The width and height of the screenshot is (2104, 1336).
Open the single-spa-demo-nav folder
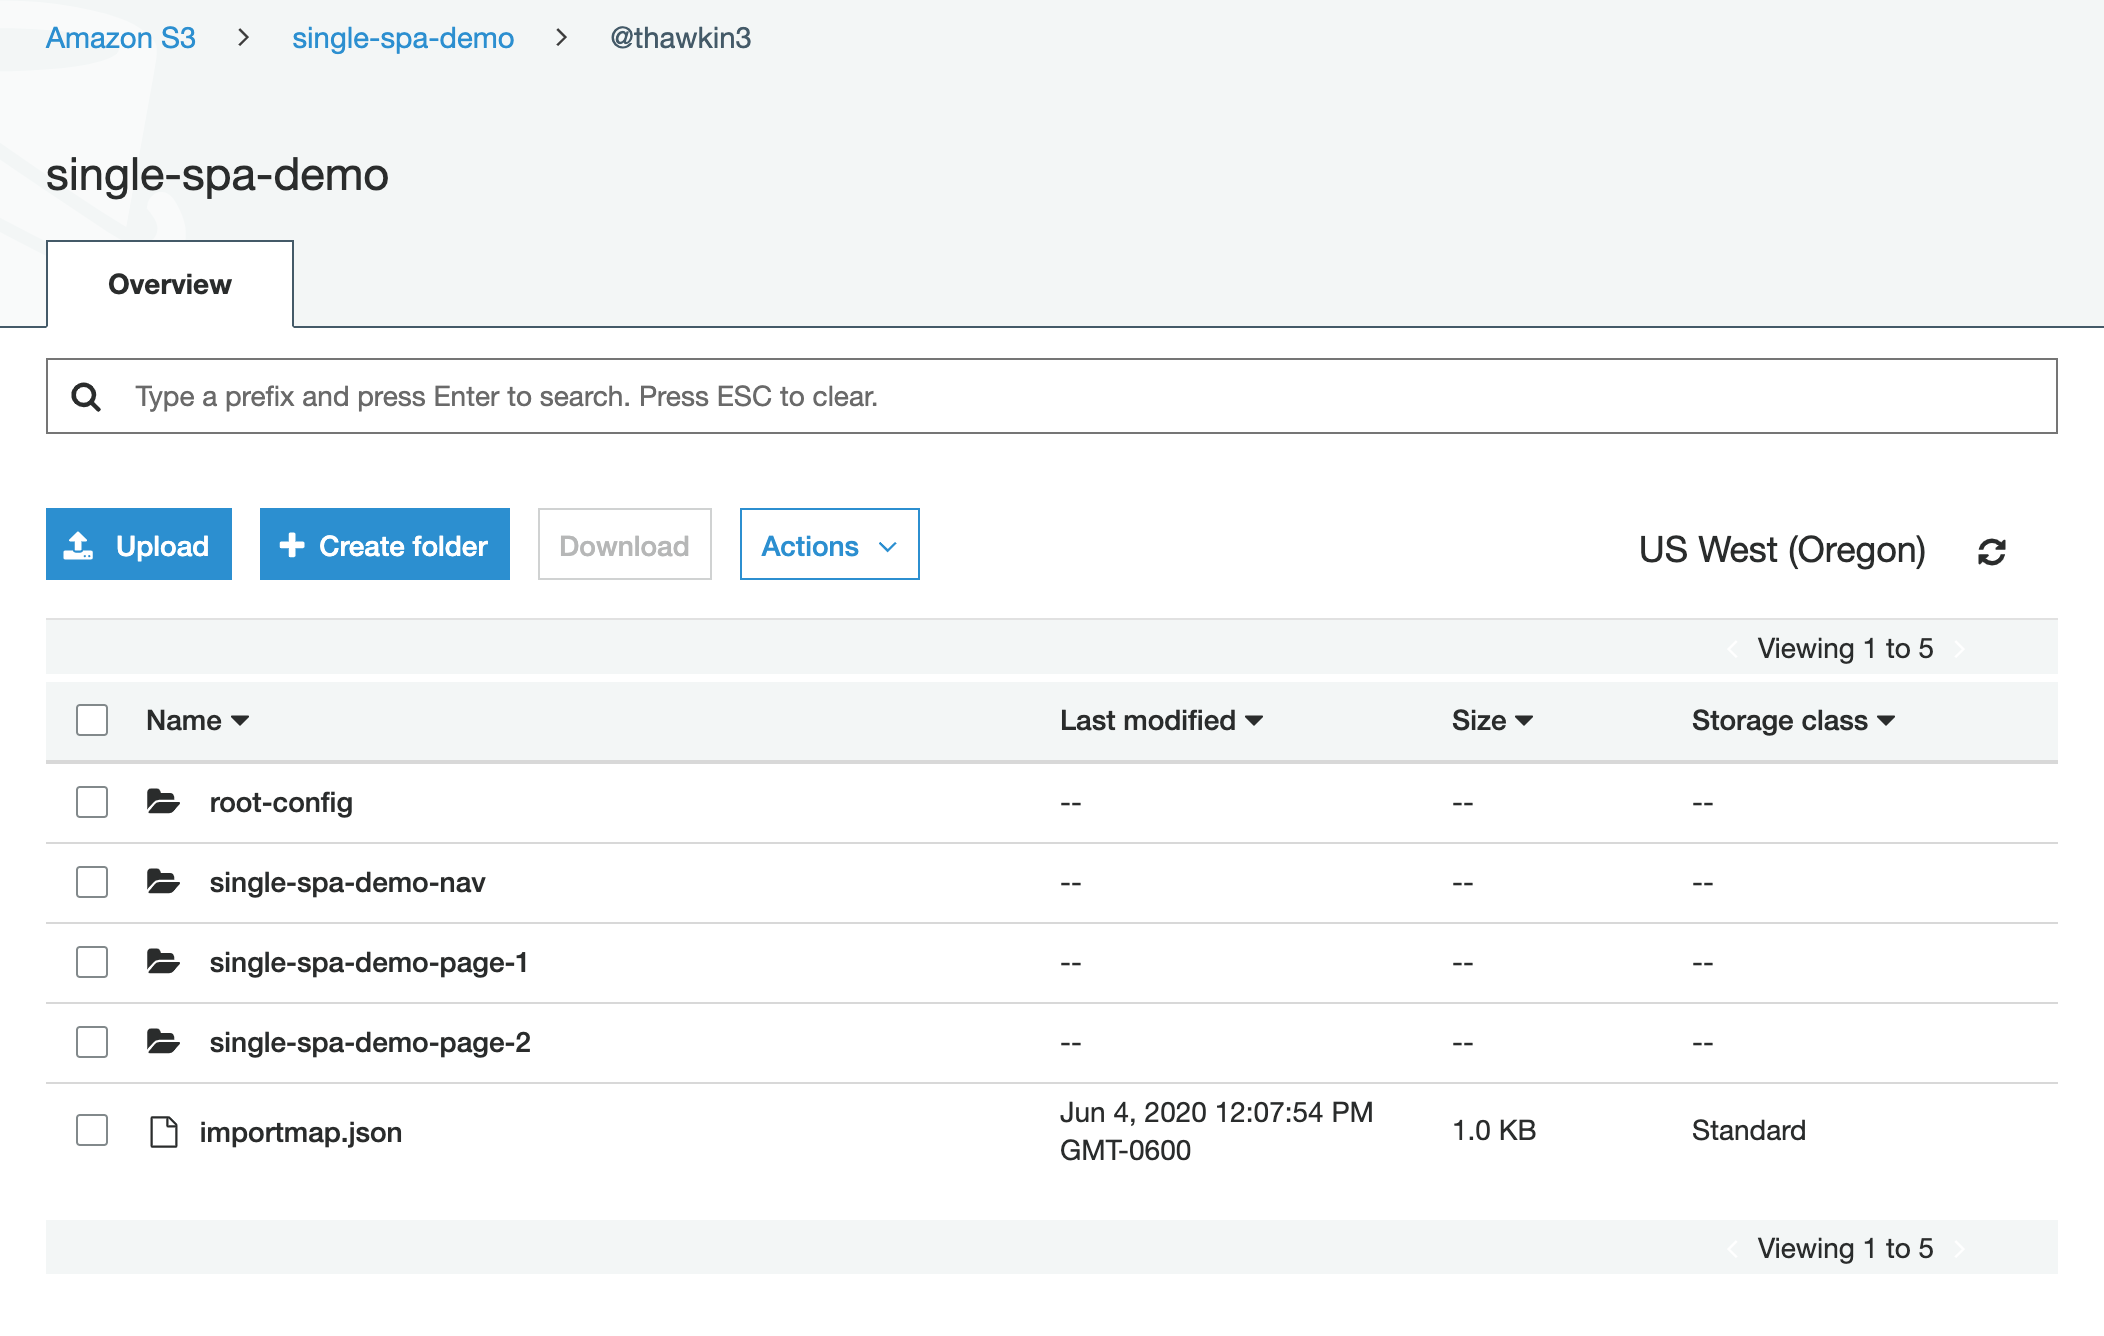coord(347,883)
